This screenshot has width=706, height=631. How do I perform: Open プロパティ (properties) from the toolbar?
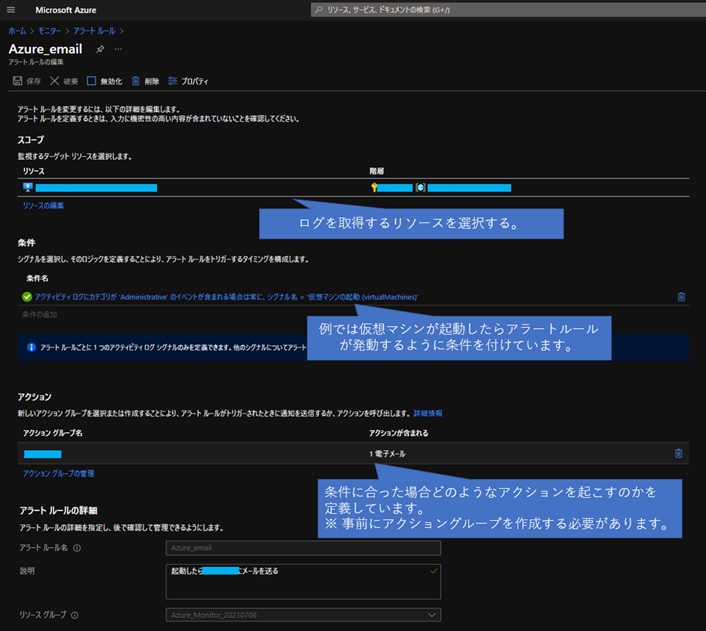pos(188,81)
